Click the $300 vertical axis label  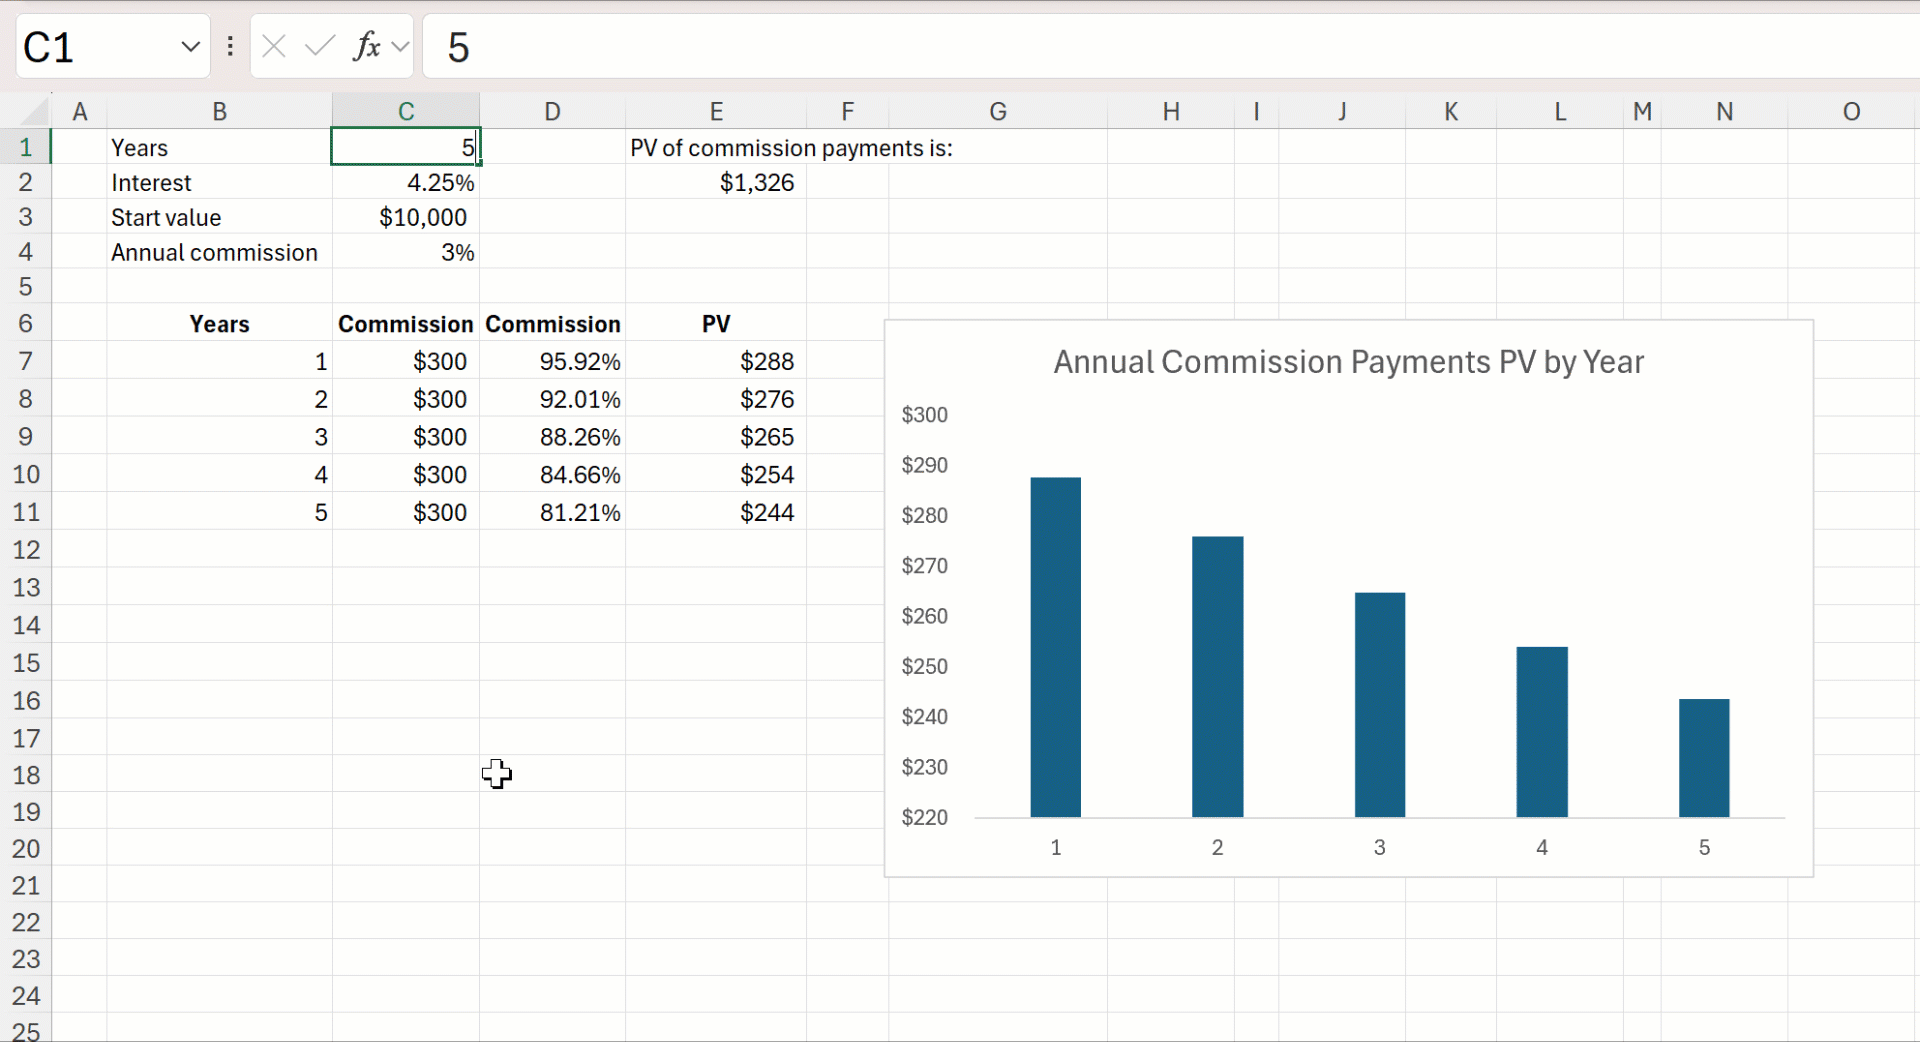(x=924, y=415)
